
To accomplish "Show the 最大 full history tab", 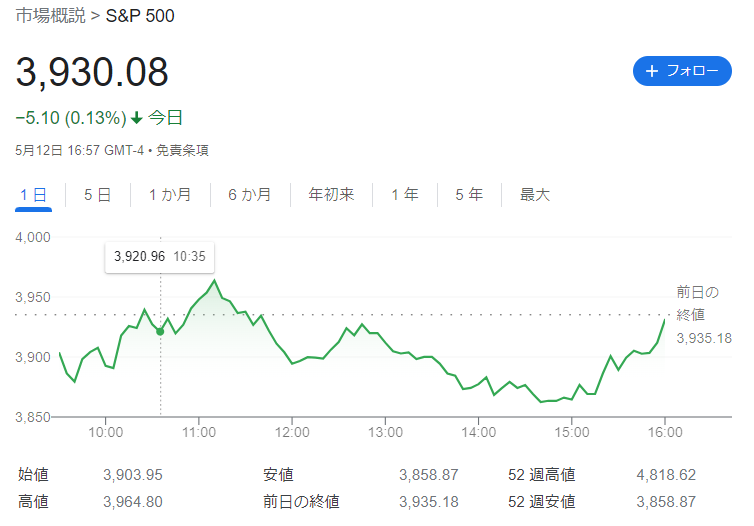I will point(535,195).
